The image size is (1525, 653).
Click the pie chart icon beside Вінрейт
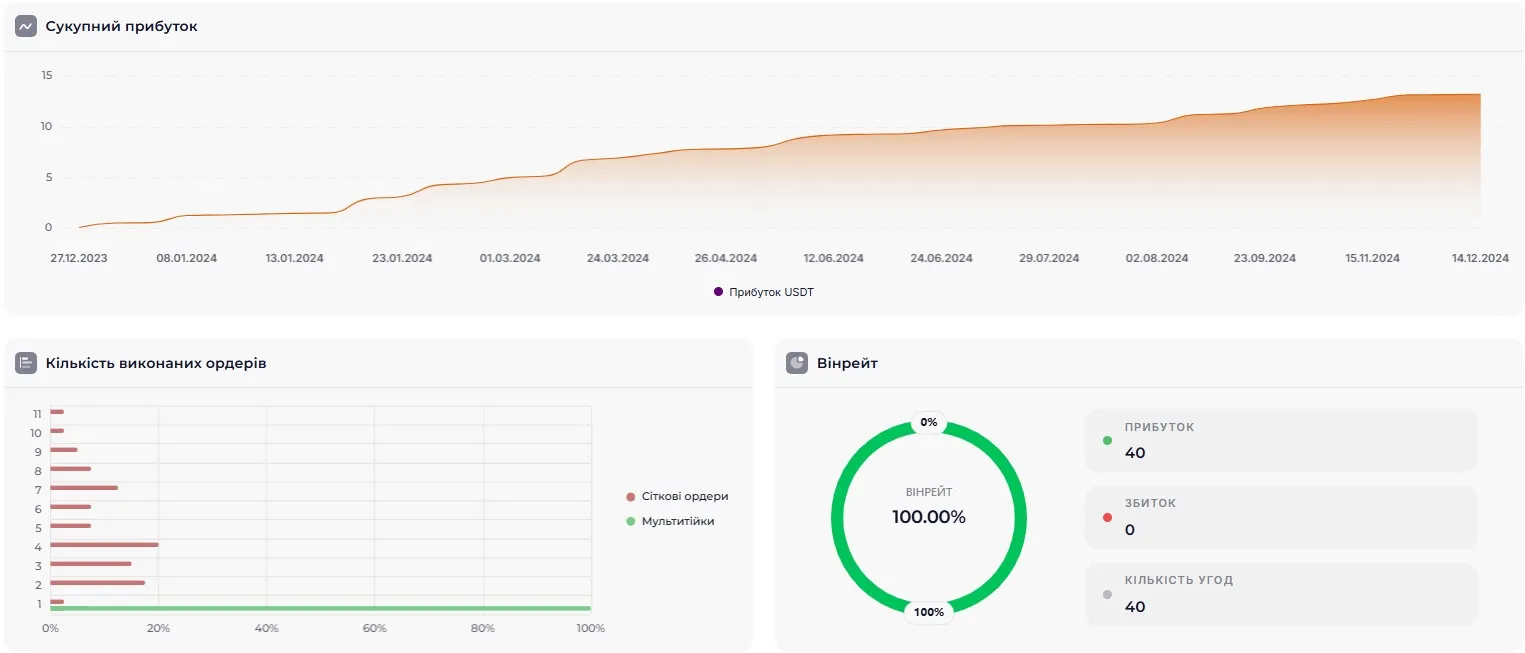pos(797,363)
